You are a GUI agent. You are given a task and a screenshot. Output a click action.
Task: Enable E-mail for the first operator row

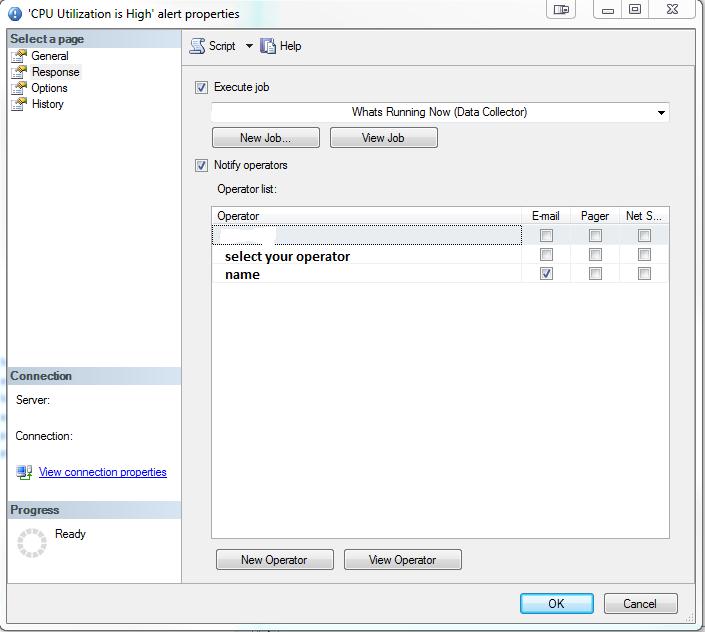546,235
